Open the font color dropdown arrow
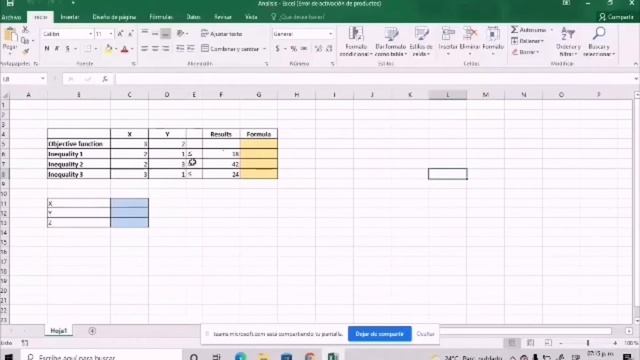This screenshot has width=640, height=360. pyautogui.click(x=132, y=49)
